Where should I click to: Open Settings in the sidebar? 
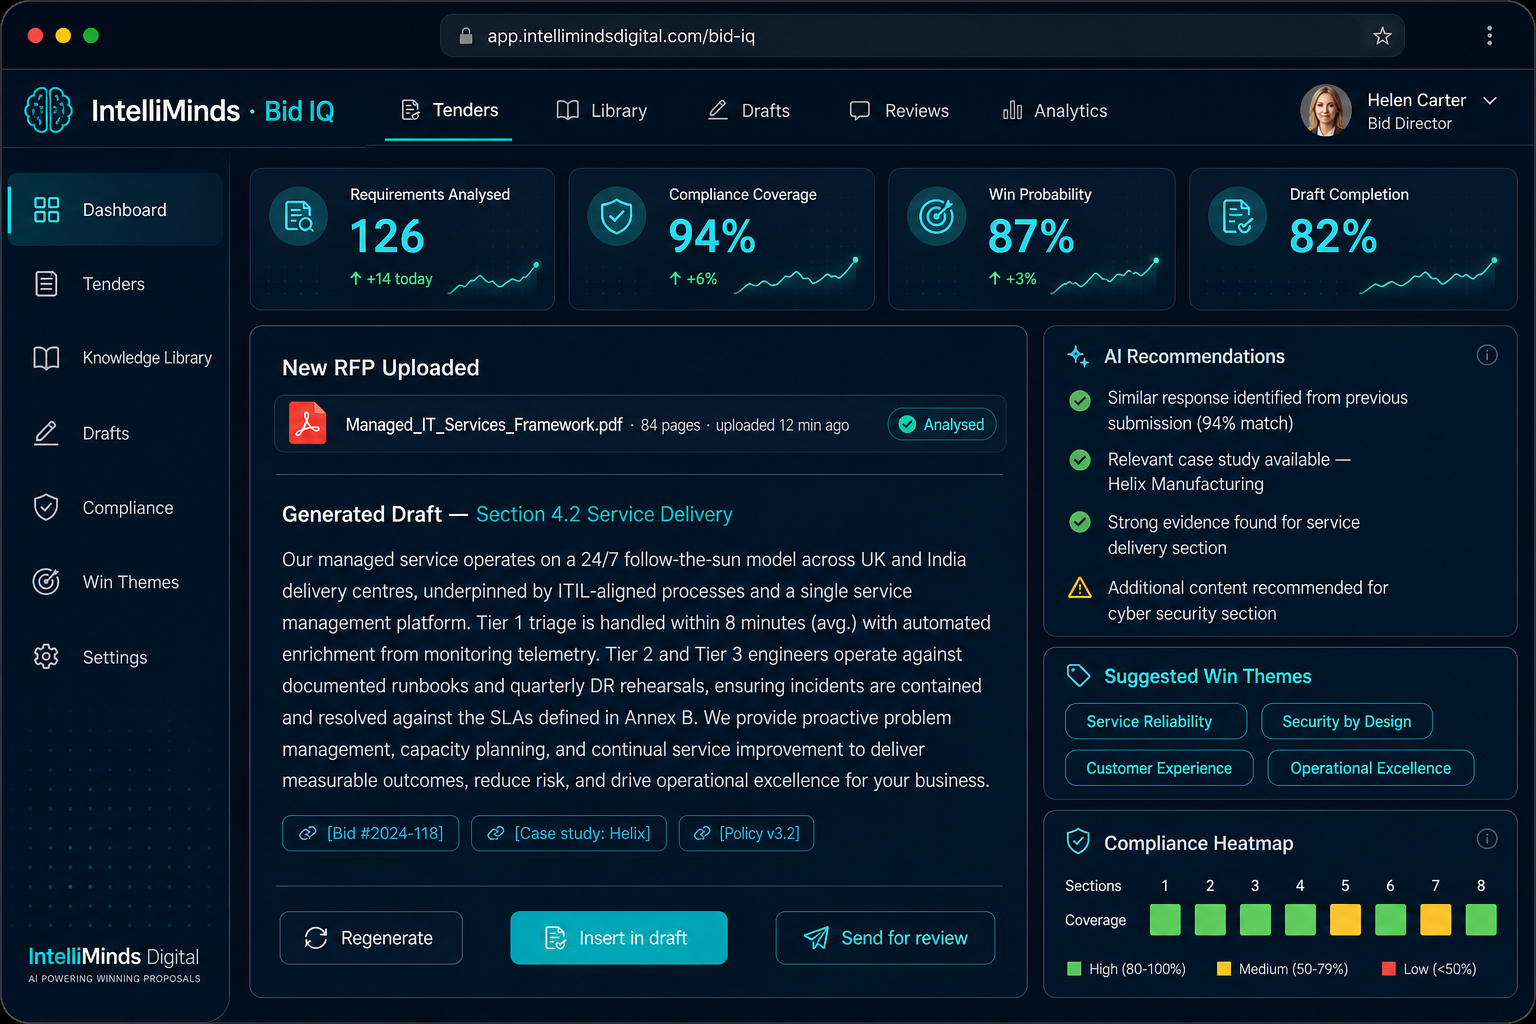coord(115,657)
